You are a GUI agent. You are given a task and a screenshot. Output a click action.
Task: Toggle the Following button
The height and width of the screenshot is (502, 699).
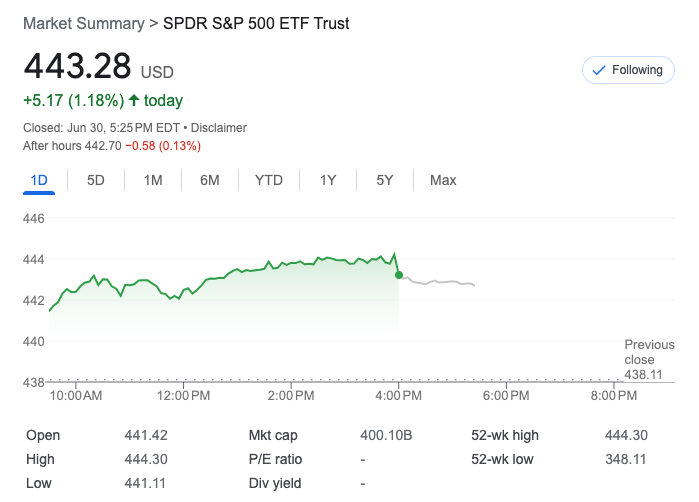coord(627,70)
